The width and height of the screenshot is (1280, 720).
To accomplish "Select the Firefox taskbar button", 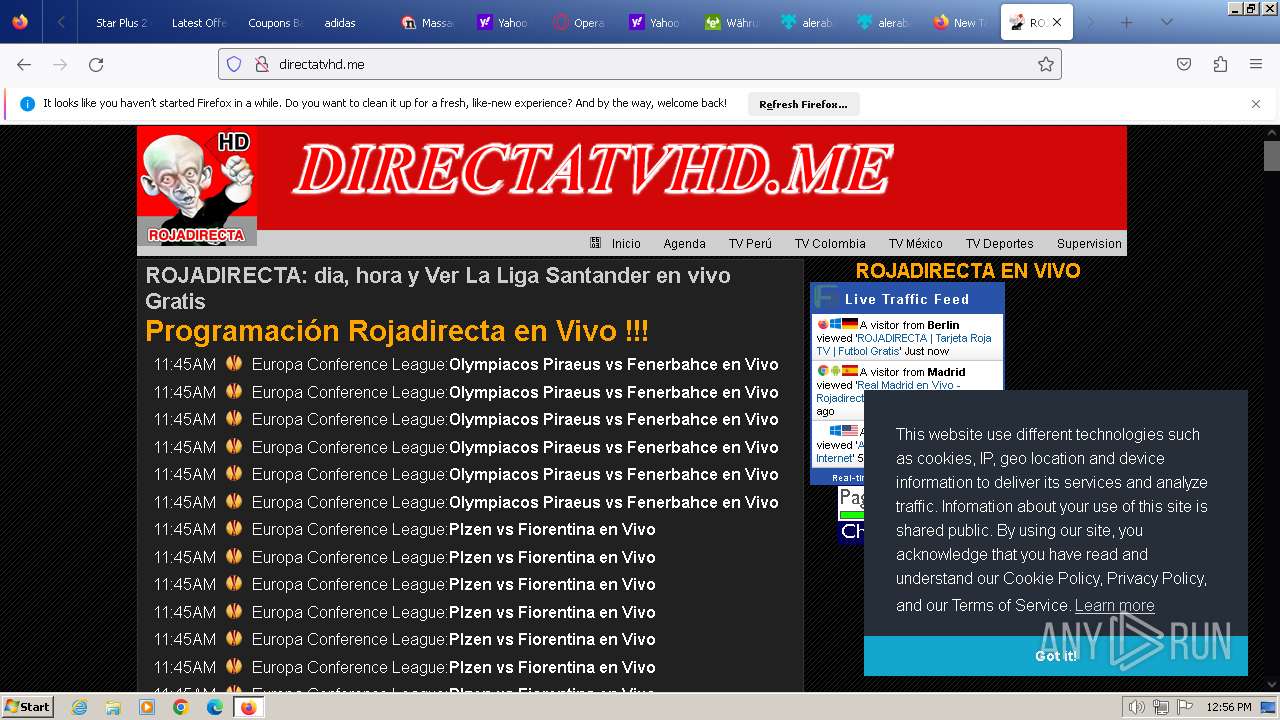I will [249, 707].
